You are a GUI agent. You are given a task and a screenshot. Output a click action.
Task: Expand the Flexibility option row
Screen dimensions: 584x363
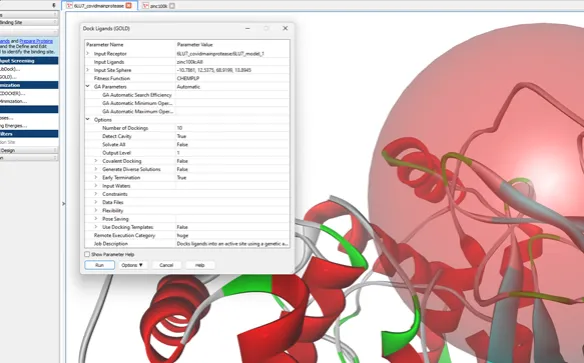click(x=96, y=210)
